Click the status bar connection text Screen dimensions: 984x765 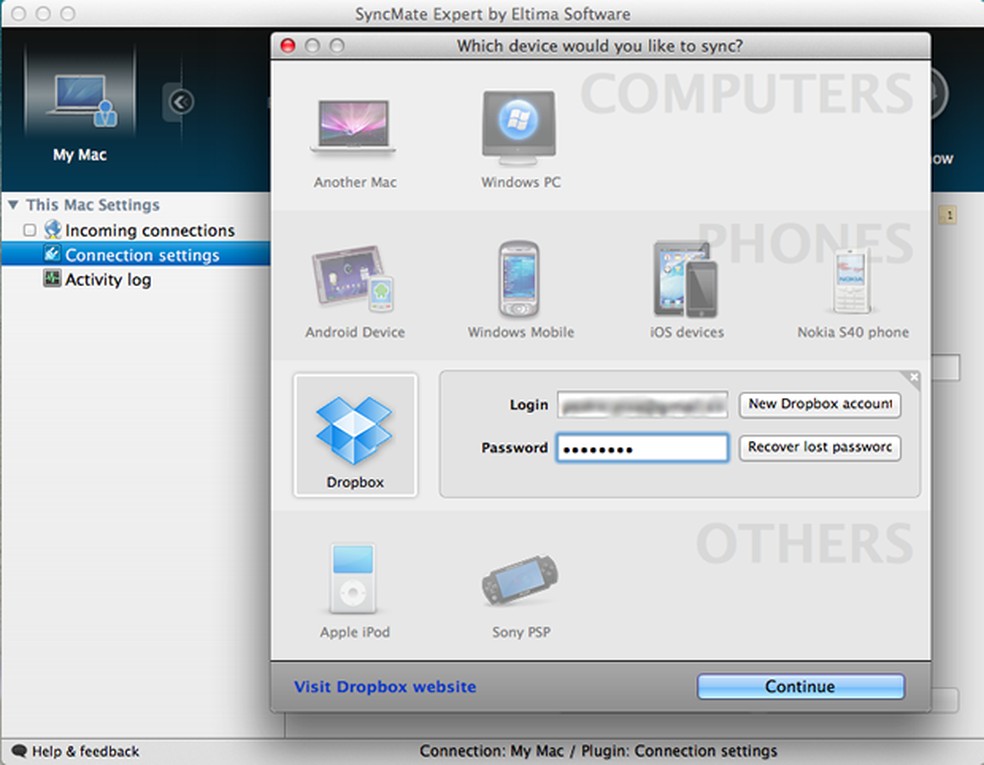[x=598, y=751]
